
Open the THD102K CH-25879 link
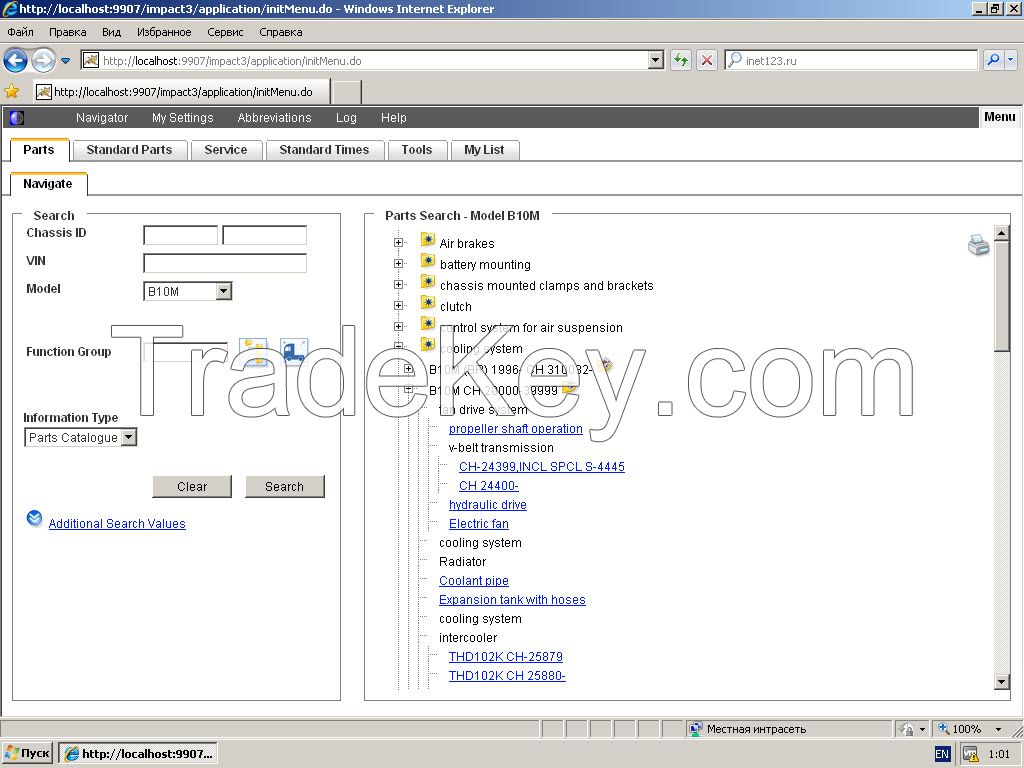coord(505,656)
